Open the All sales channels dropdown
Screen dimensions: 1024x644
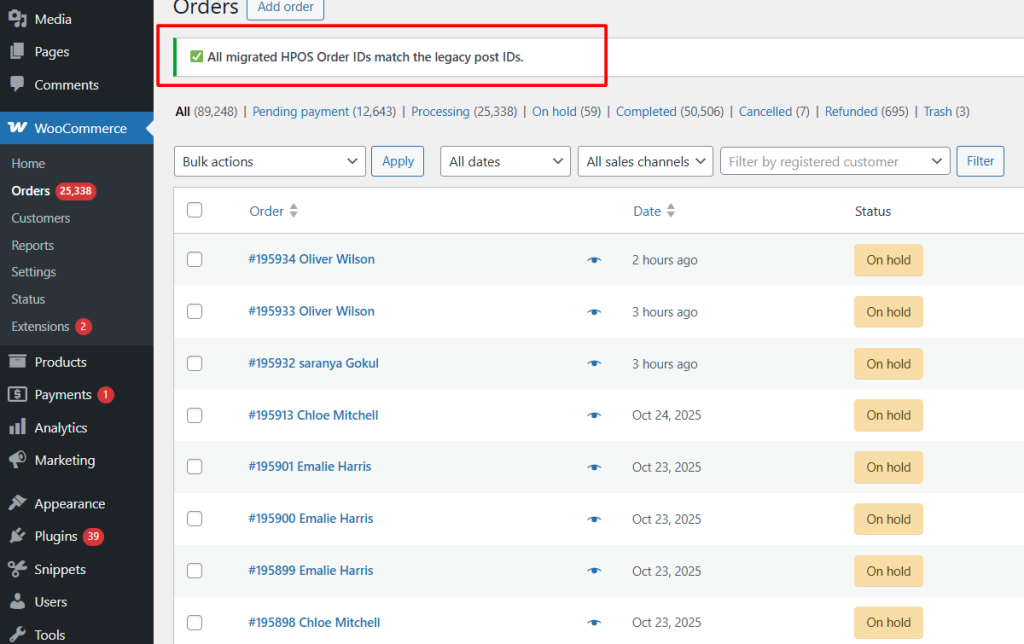click(645, 161)
